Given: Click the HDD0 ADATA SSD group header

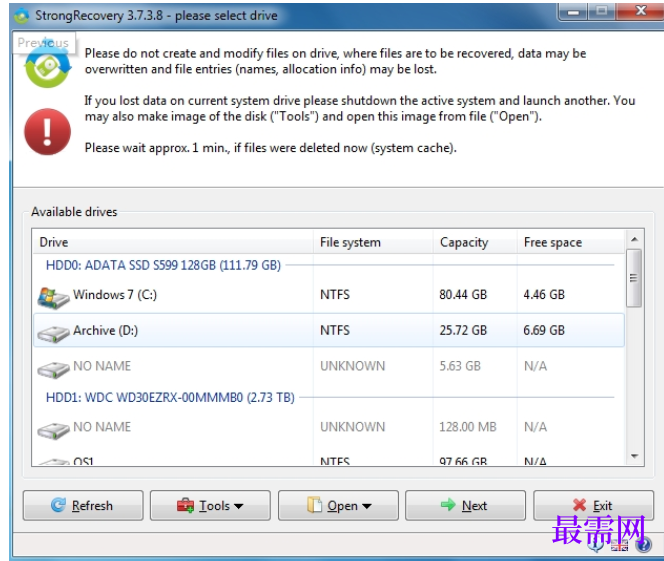Looking at the screenshot, I should 163,265.
